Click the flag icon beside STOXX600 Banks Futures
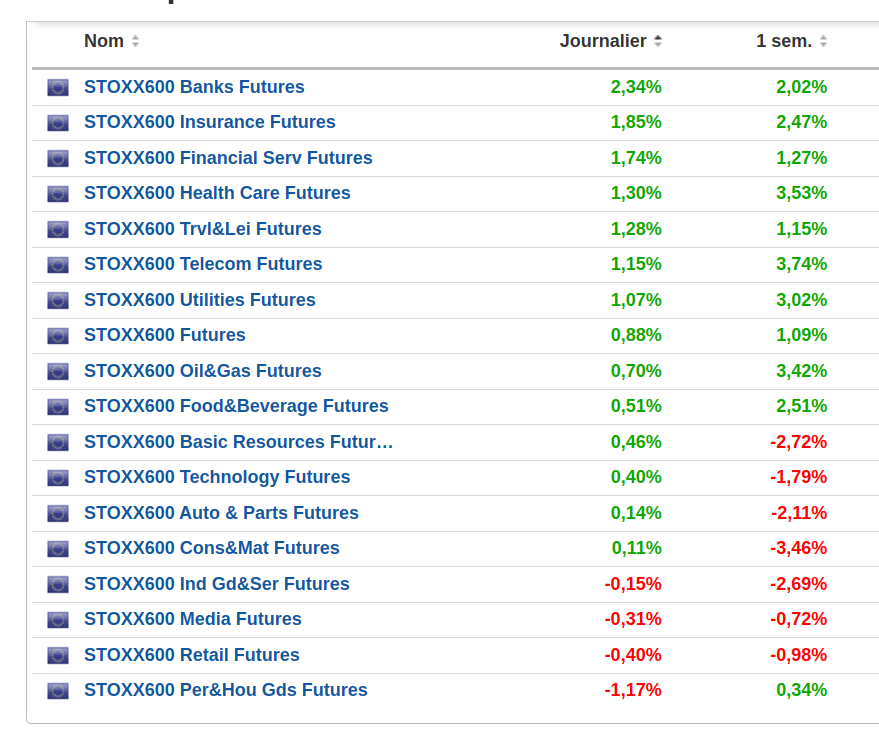879x745 pixels. click(x=58, y=88)
